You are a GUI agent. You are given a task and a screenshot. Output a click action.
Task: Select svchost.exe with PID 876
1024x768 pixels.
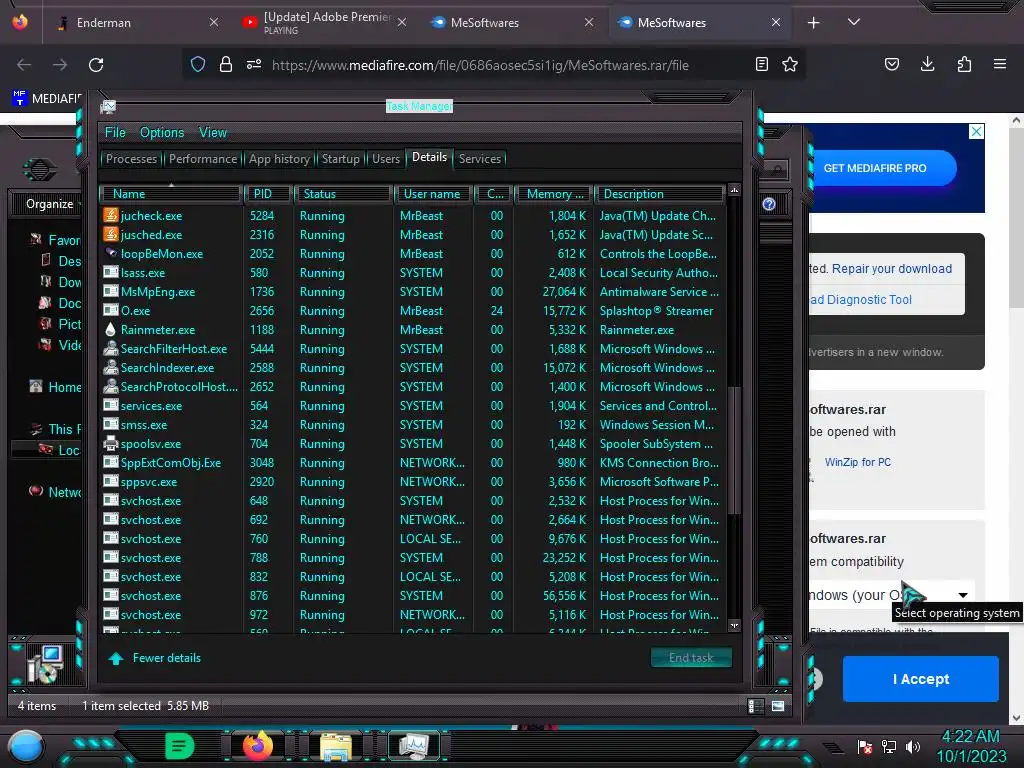point(411,596)
